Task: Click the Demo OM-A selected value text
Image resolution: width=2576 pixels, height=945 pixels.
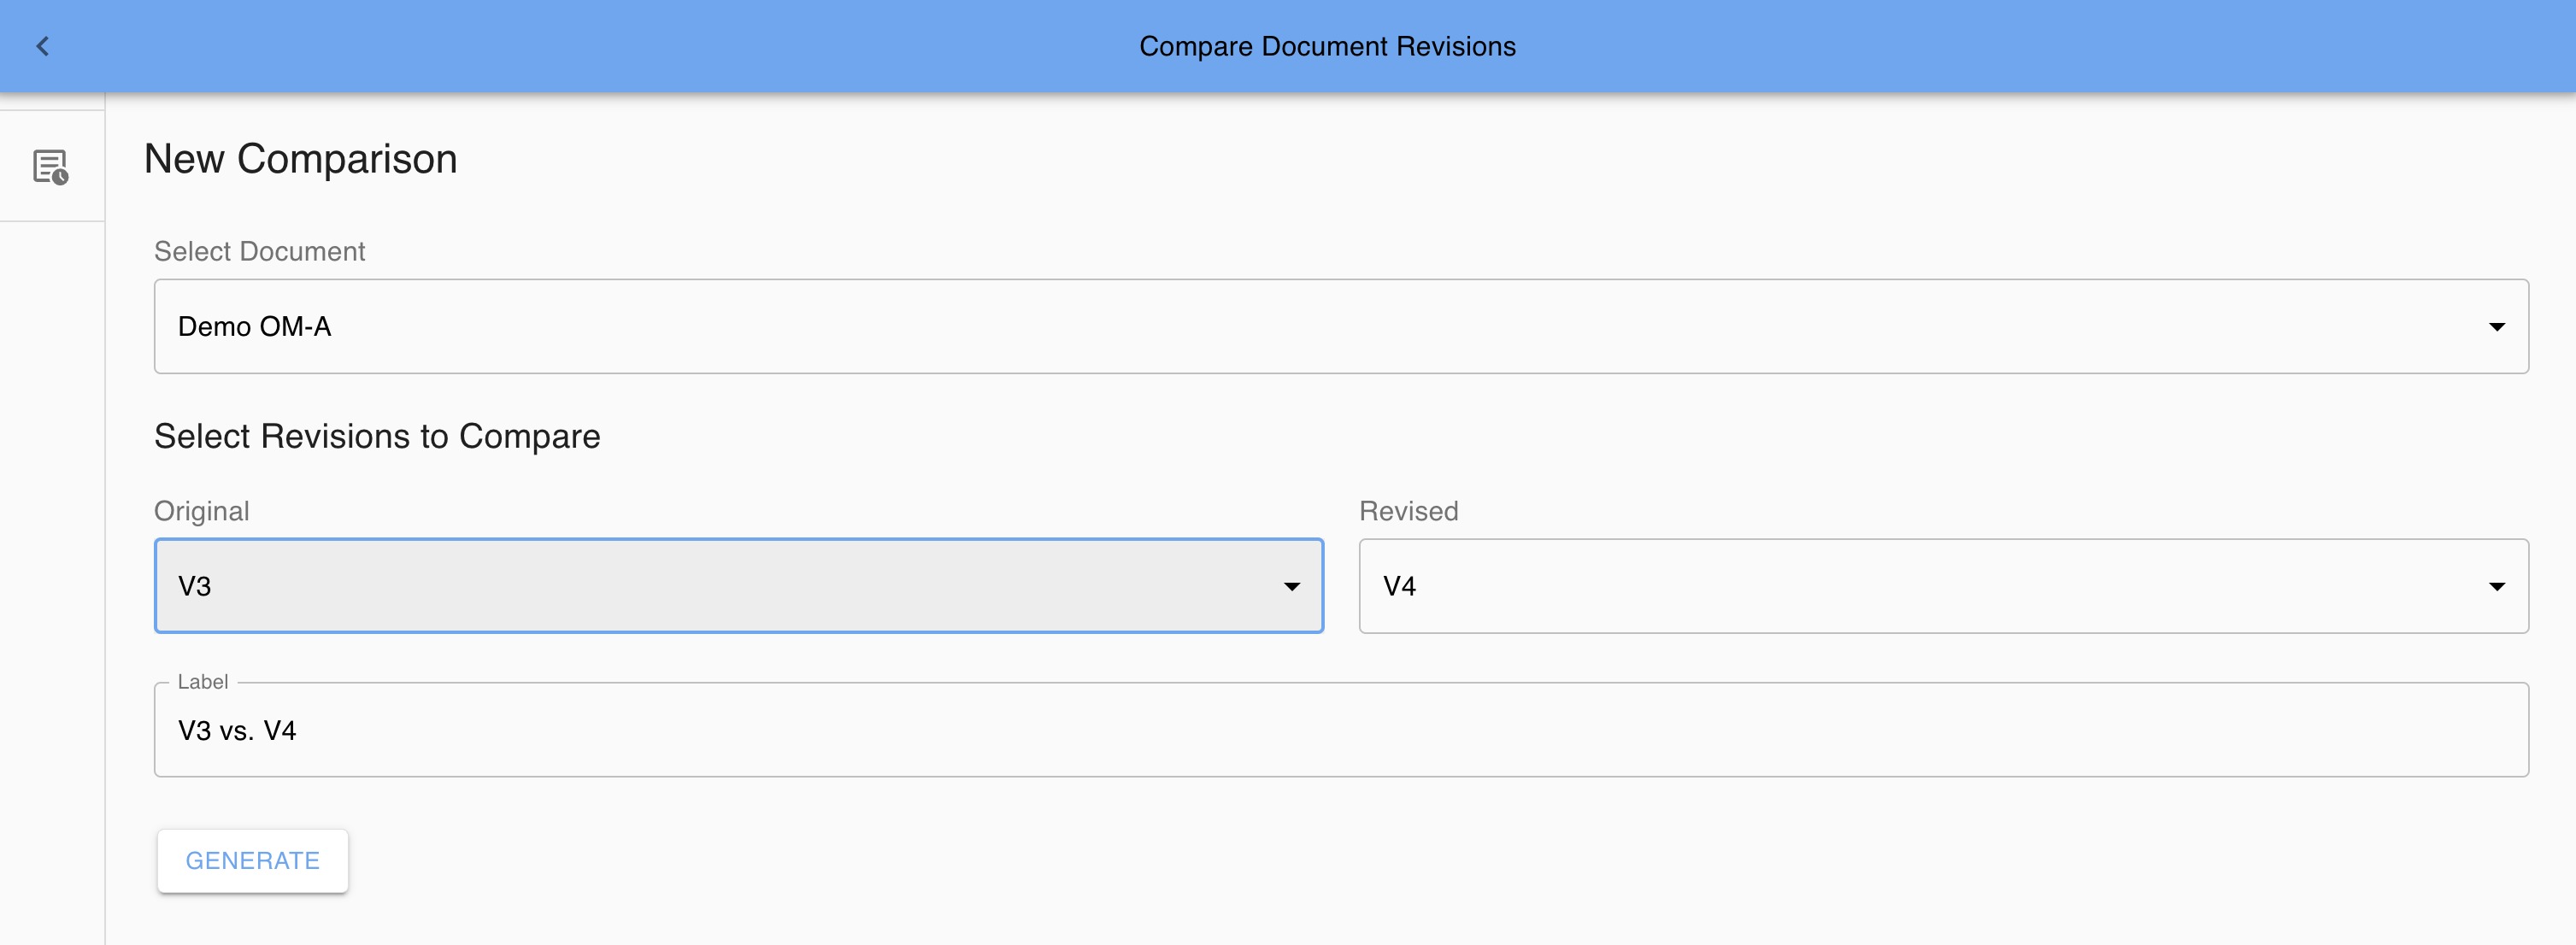Action: tap(254, 327)
